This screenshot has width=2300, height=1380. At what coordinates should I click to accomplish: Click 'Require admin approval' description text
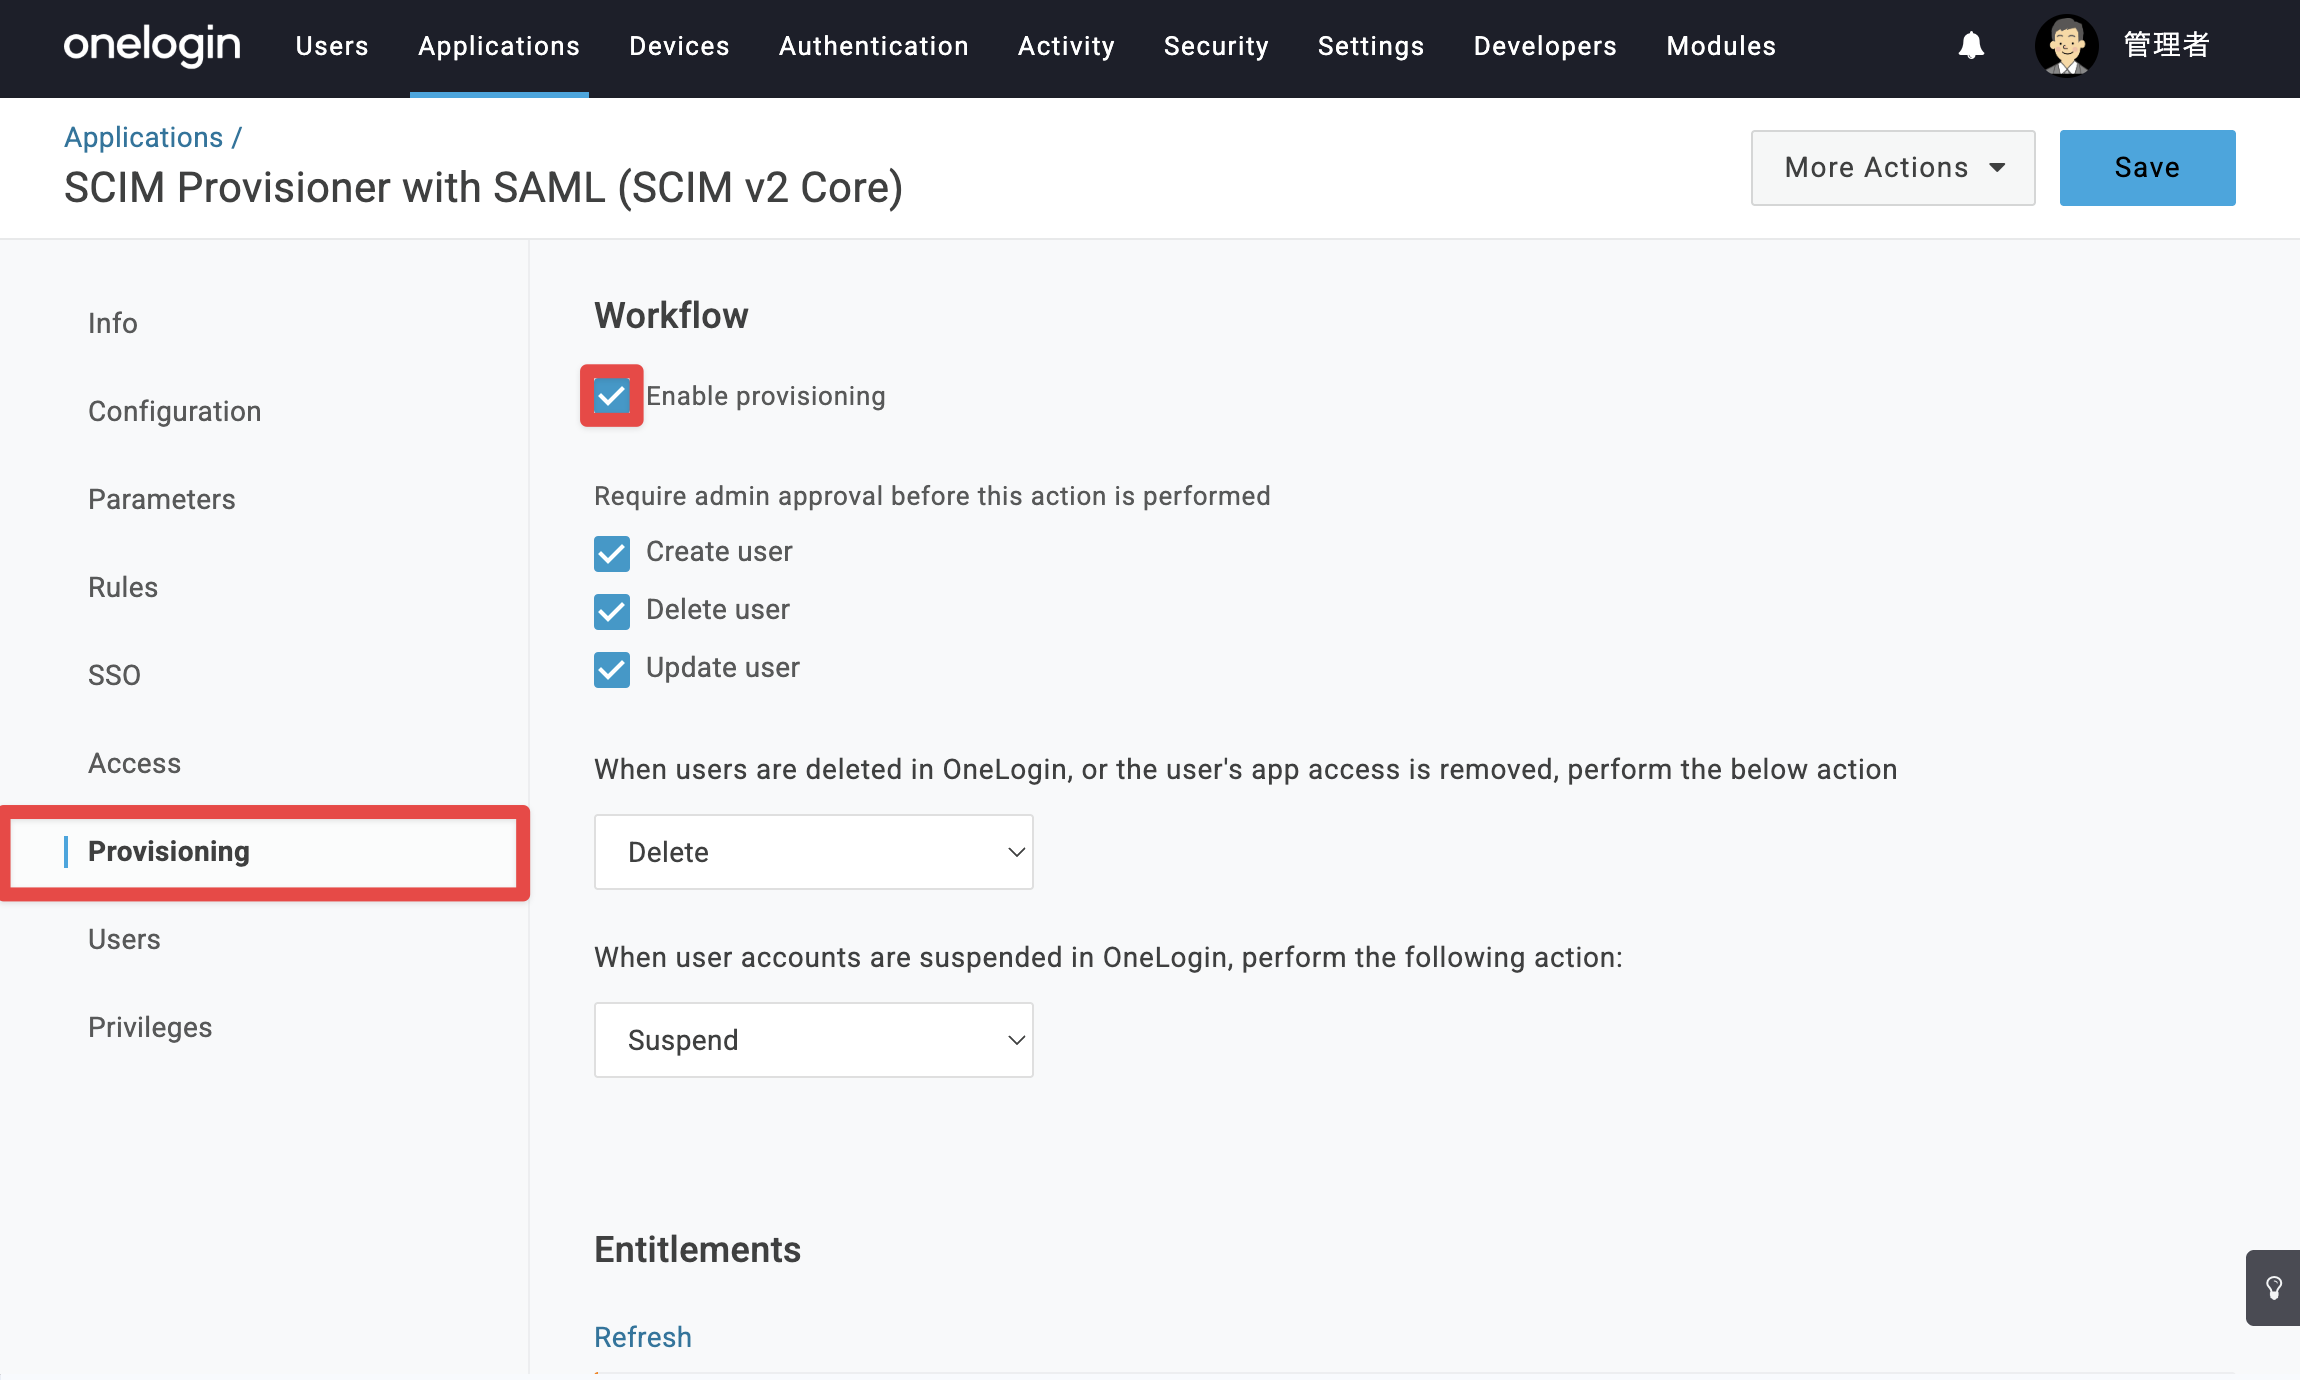[932, 496]
